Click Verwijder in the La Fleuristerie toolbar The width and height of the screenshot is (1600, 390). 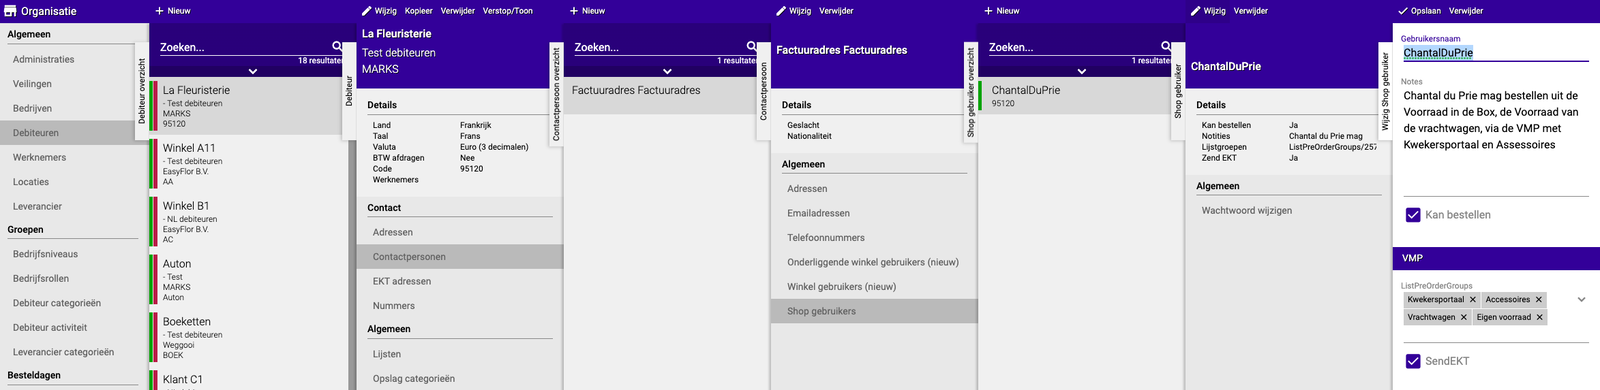pos(458,11)
